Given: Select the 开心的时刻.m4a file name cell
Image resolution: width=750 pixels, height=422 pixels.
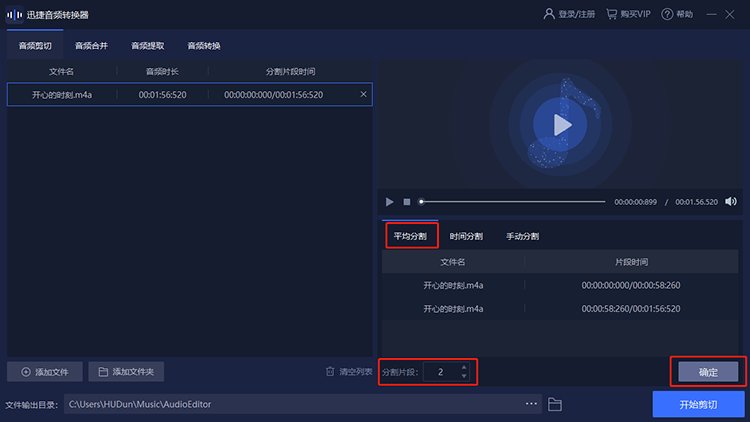Looking at the screenshot, I should coord(62,95).
